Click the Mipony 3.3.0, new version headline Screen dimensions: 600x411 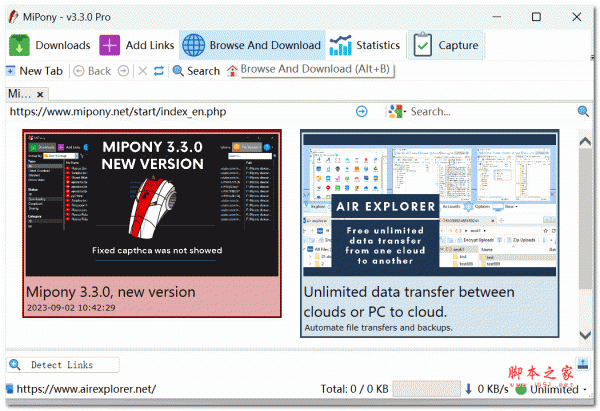pos(111,292)
